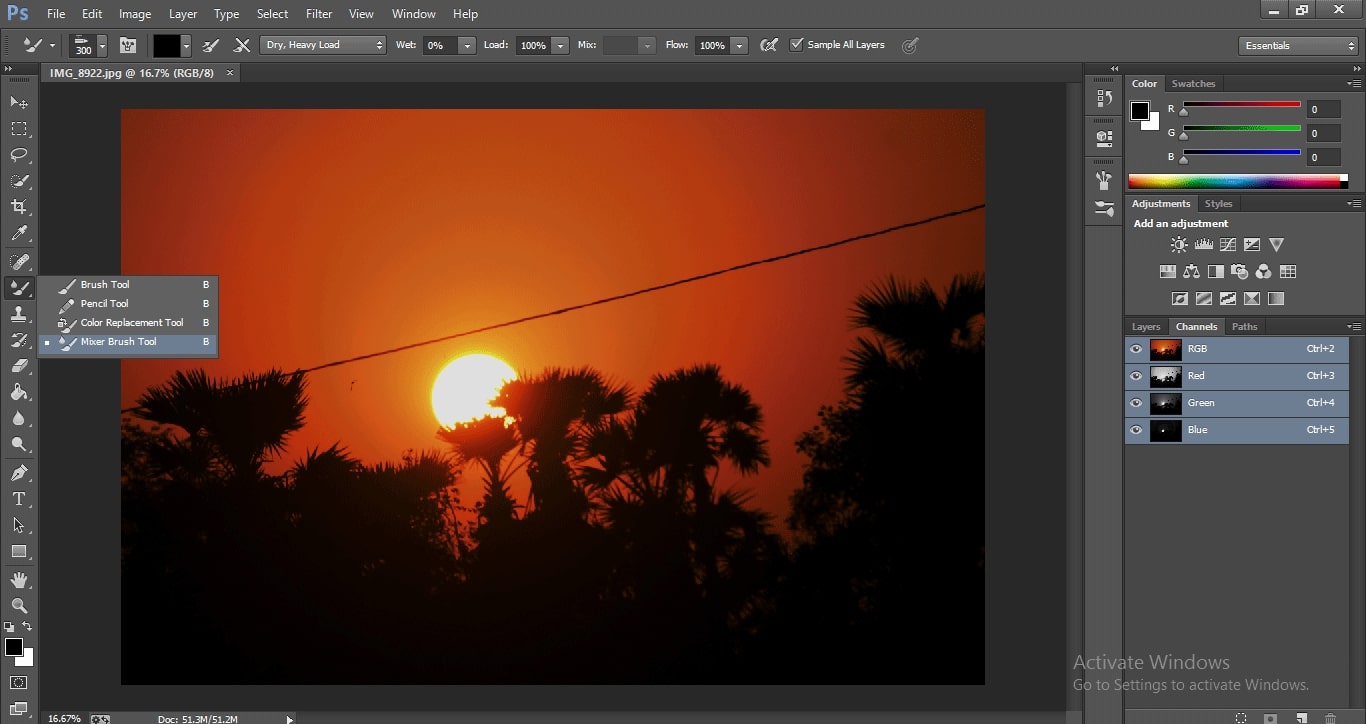
Task: Add a Brightness/Contrast adjustment
Action: 1179,244
